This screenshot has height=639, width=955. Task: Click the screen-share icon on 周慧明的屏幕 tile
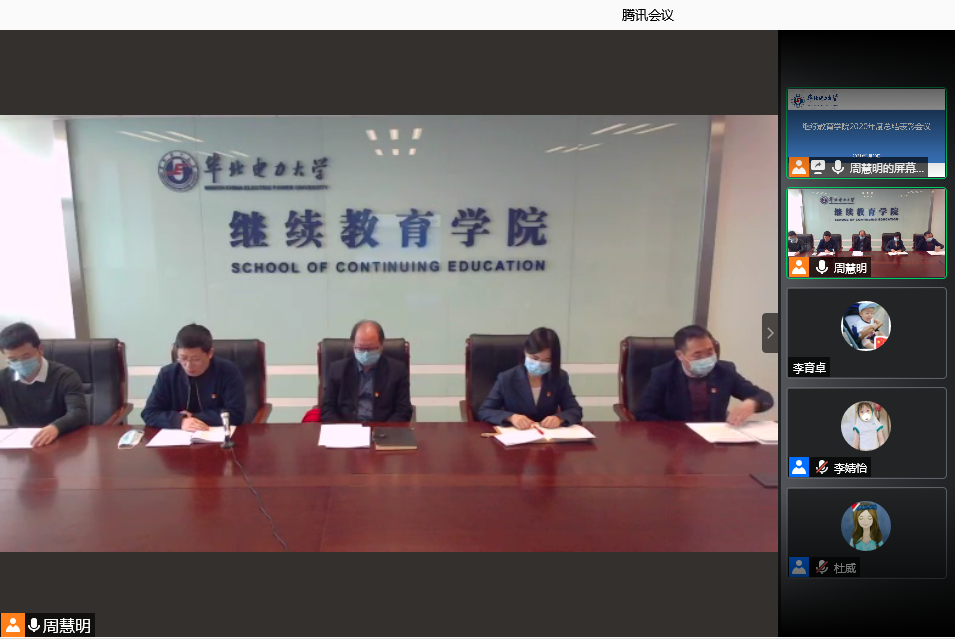pos(818,167)
